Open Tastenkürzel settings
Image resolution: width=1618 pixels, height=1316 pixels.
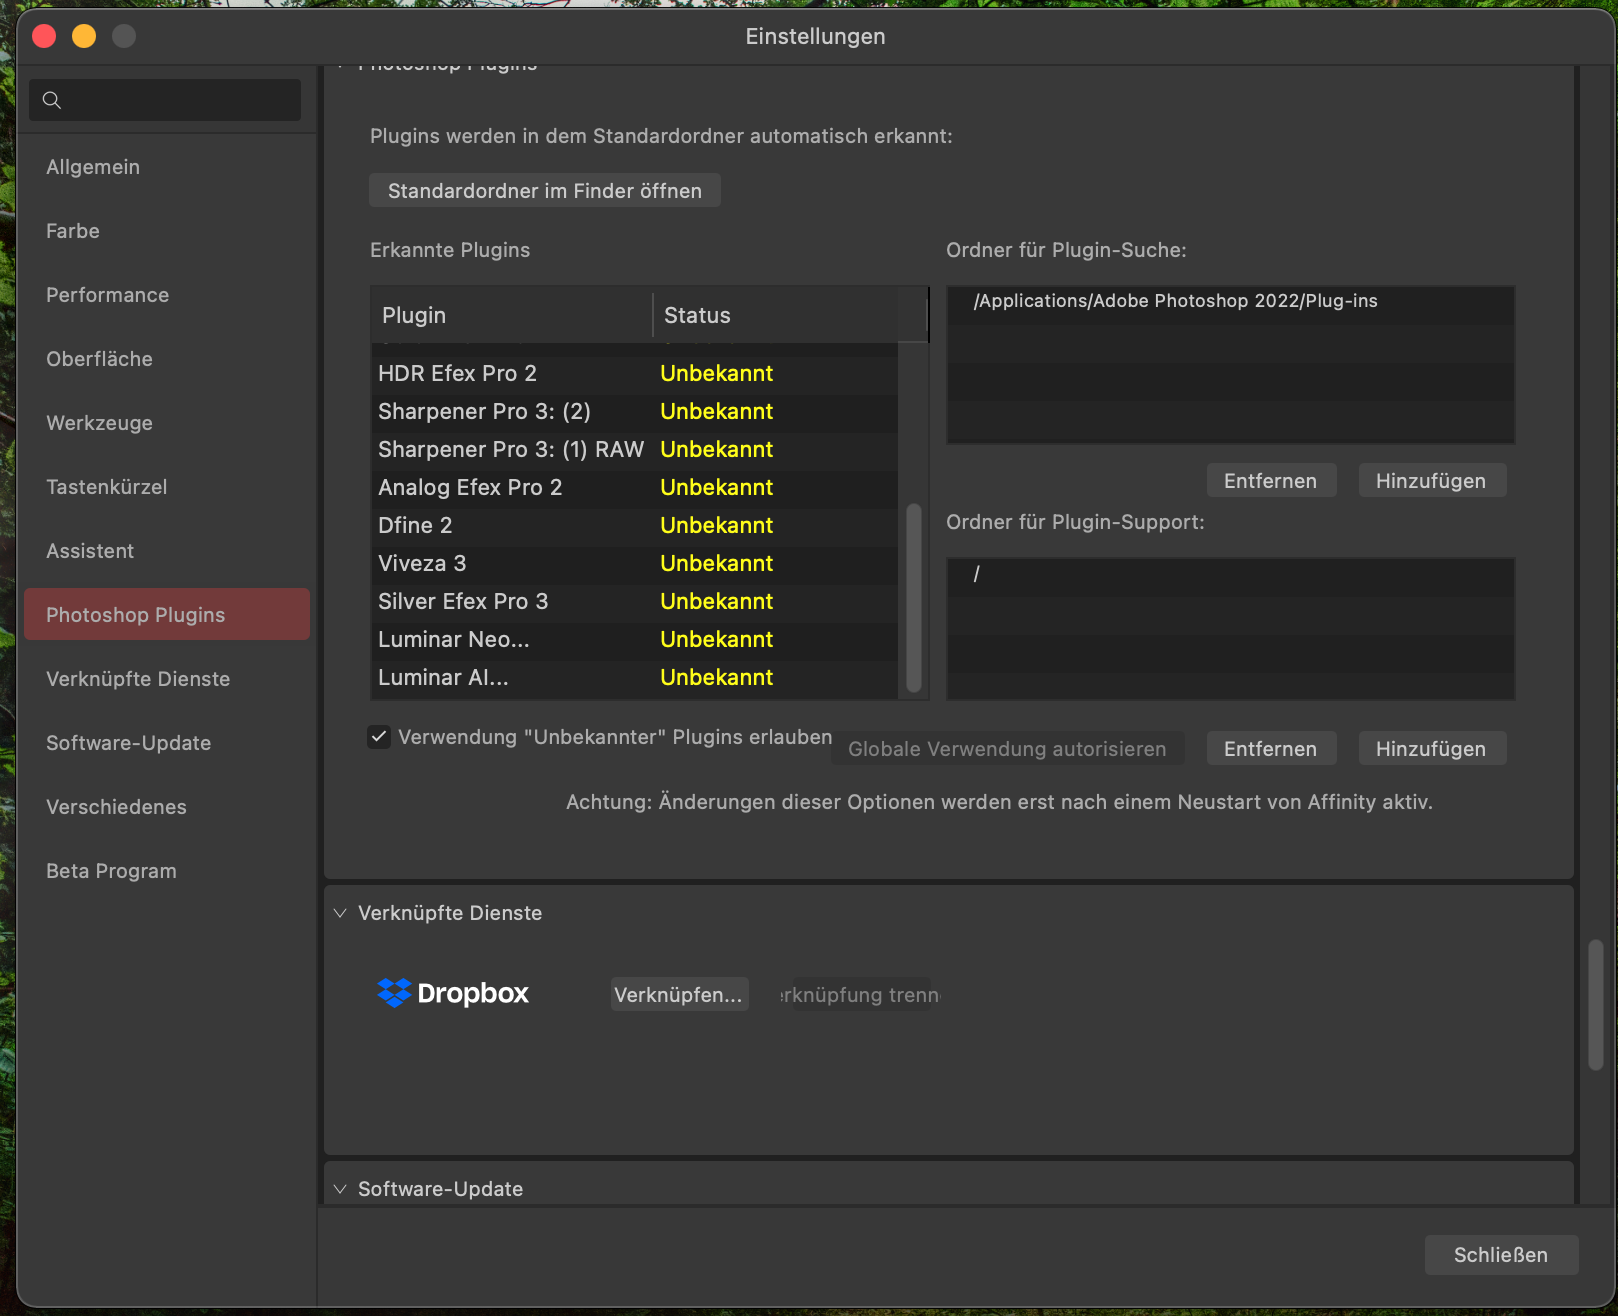(x=167, y=487)
